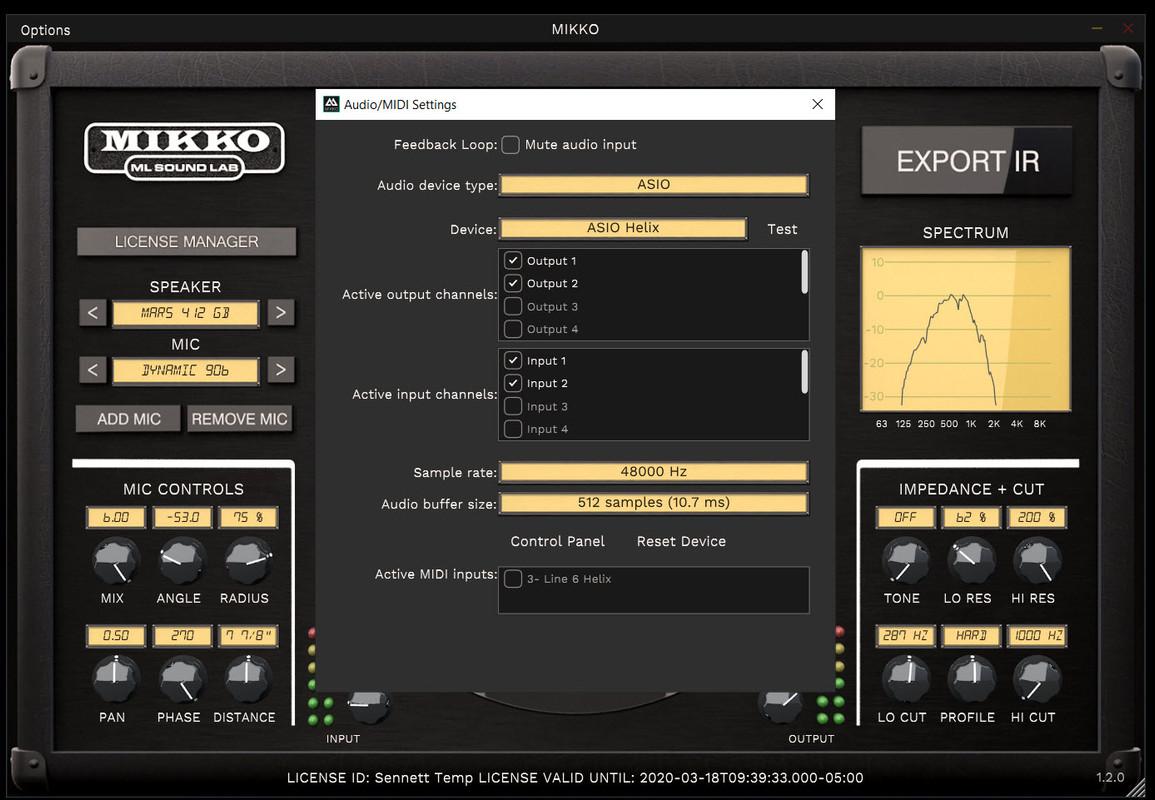Click the LO CUT value field 287 HZ
This screenshot has height=800, width=1155.
click(905, 635)
